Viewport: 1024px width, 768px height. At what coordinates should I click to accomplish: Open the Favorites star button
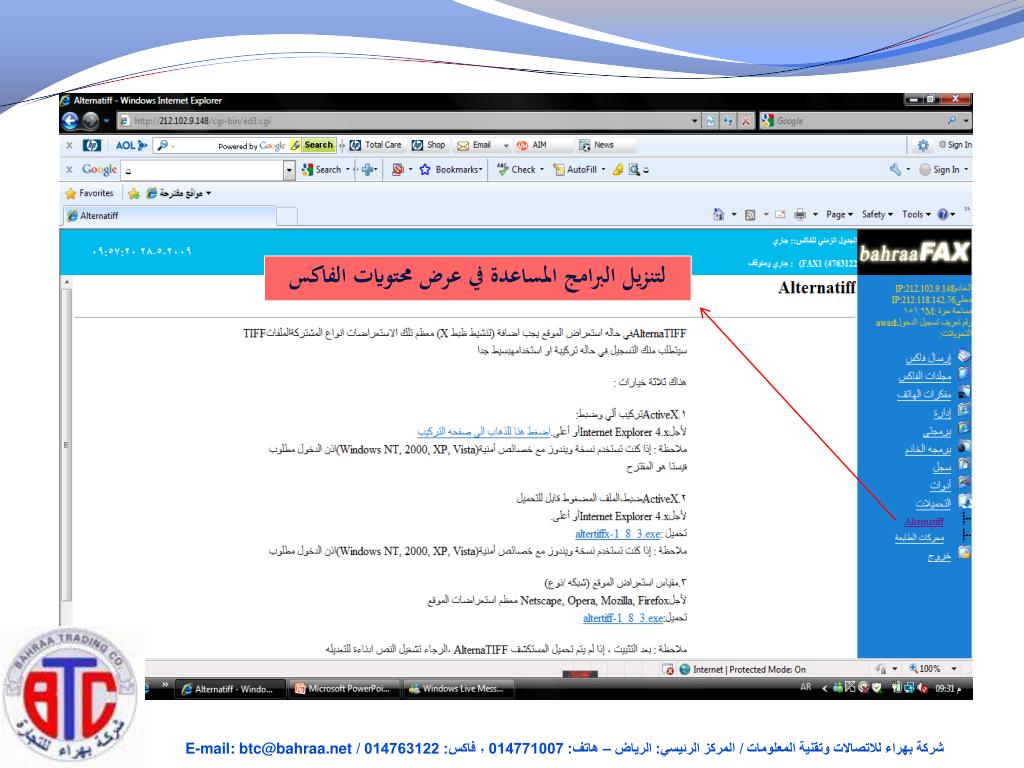89,193
